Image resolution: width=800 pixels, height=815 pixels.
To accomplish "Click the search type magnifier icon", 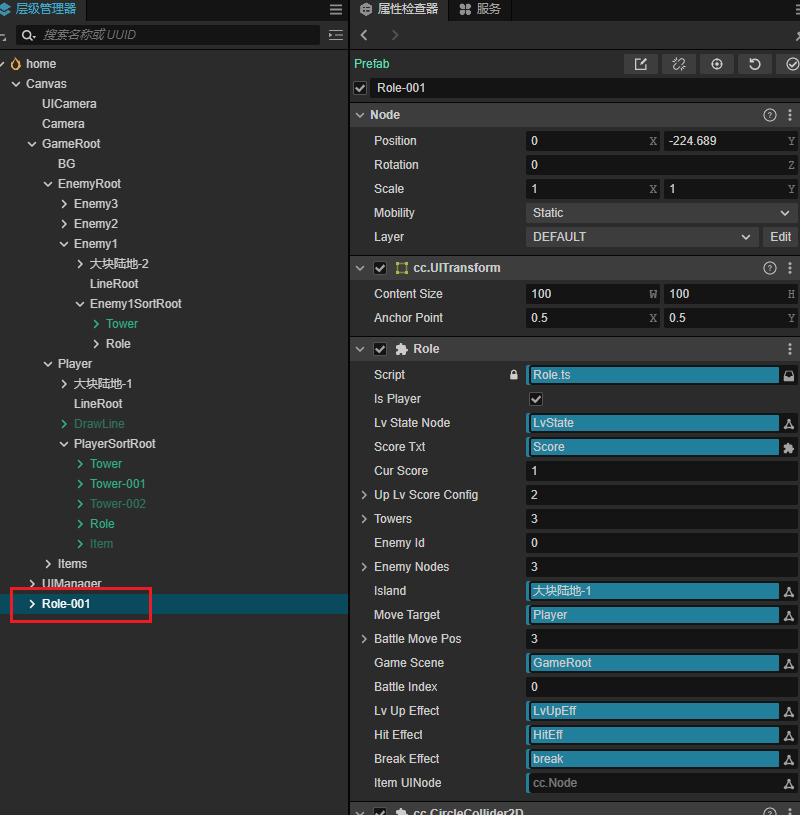I will (x=28, y=35).
